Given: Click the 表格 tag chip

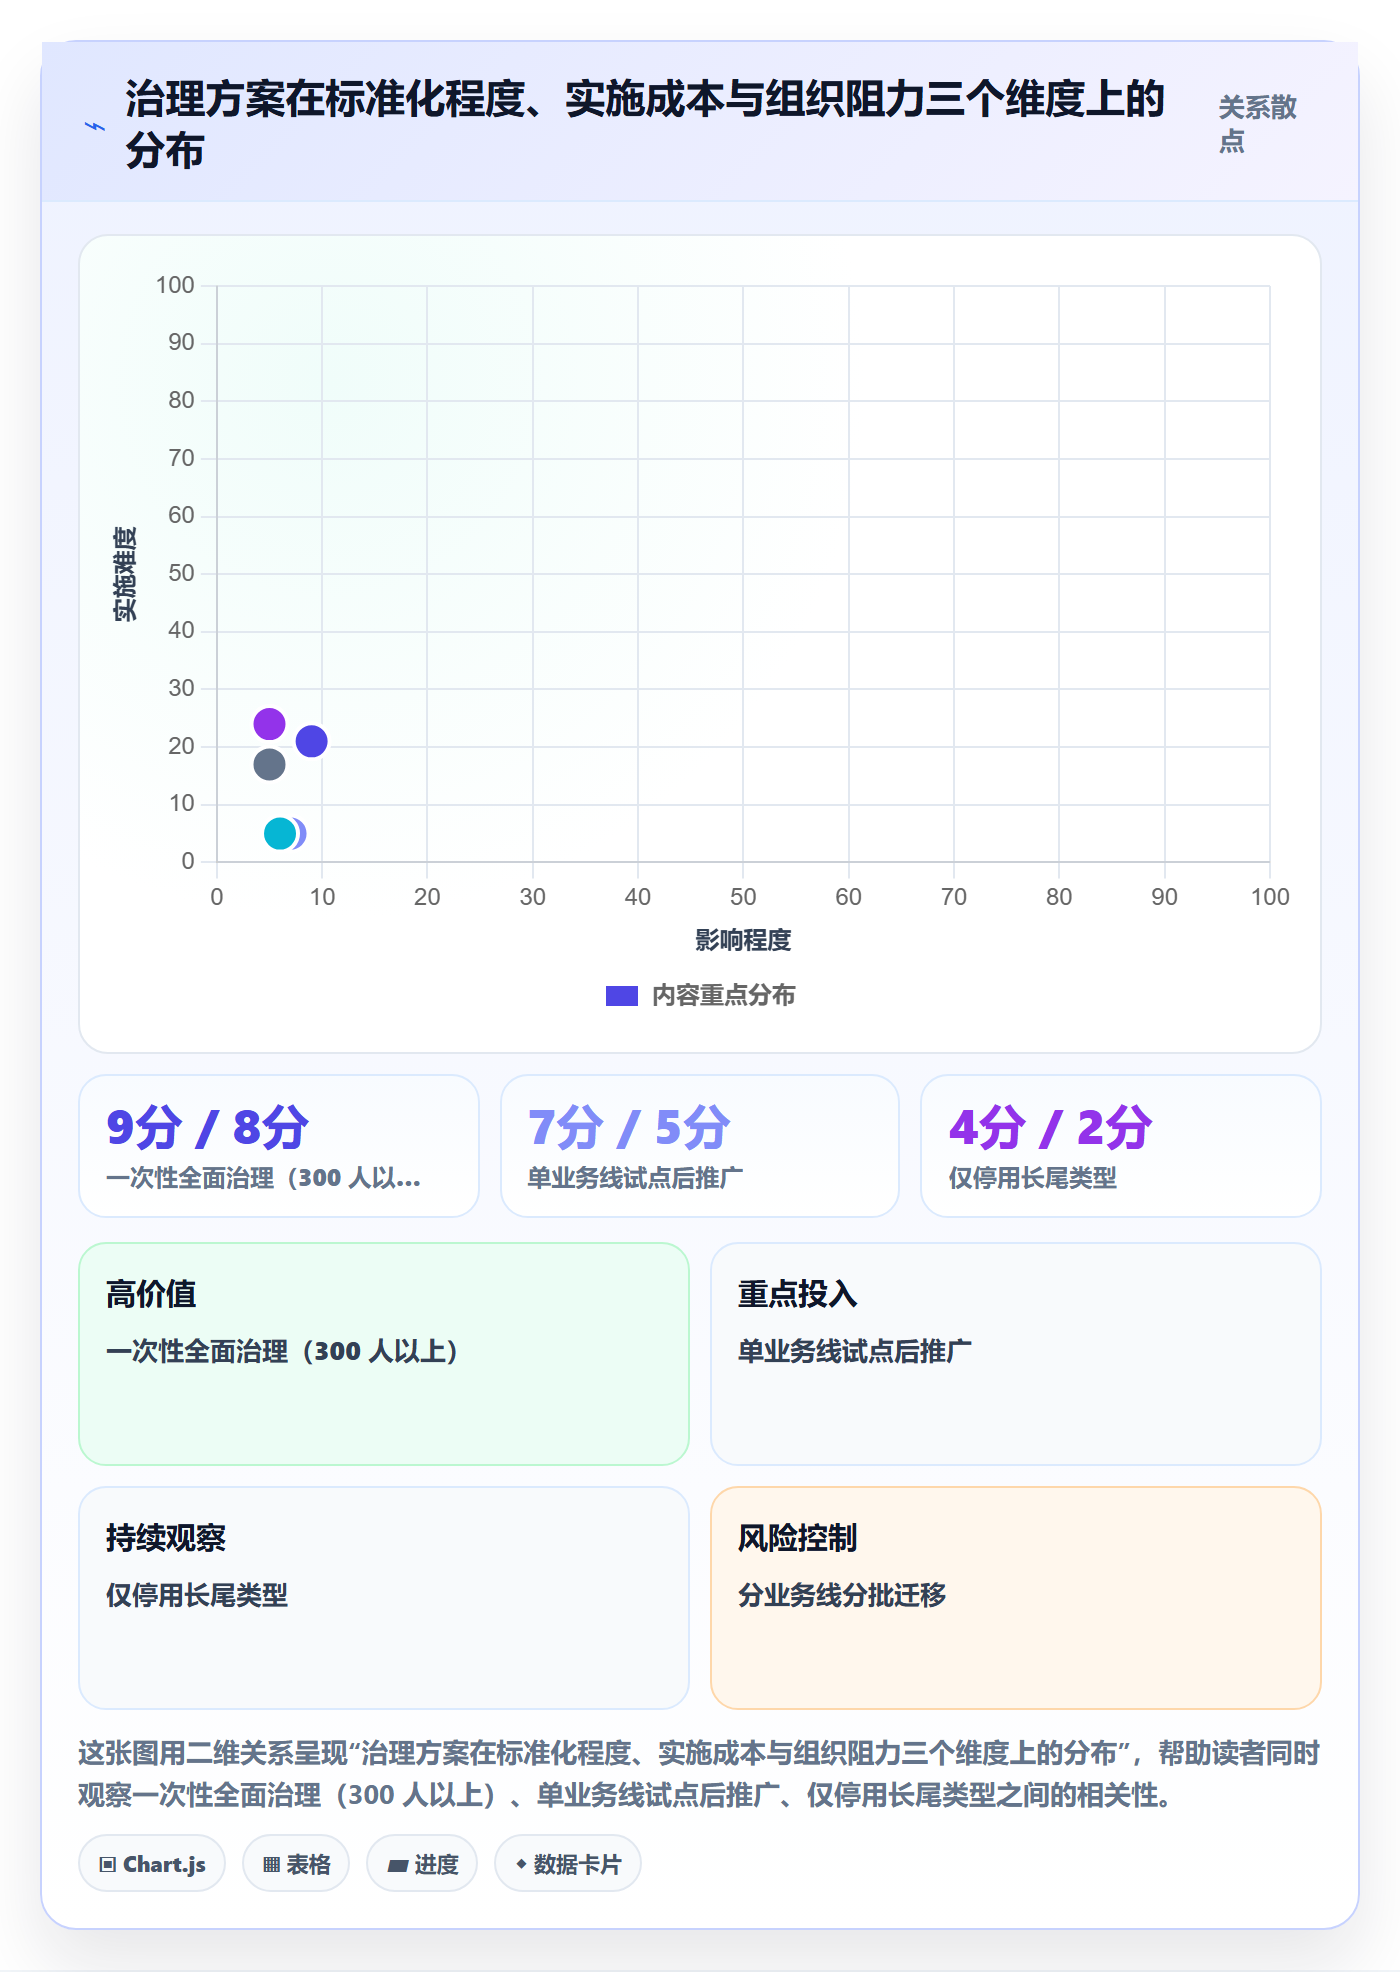Looking at the screenshot, I should [x=296, y=1864].
